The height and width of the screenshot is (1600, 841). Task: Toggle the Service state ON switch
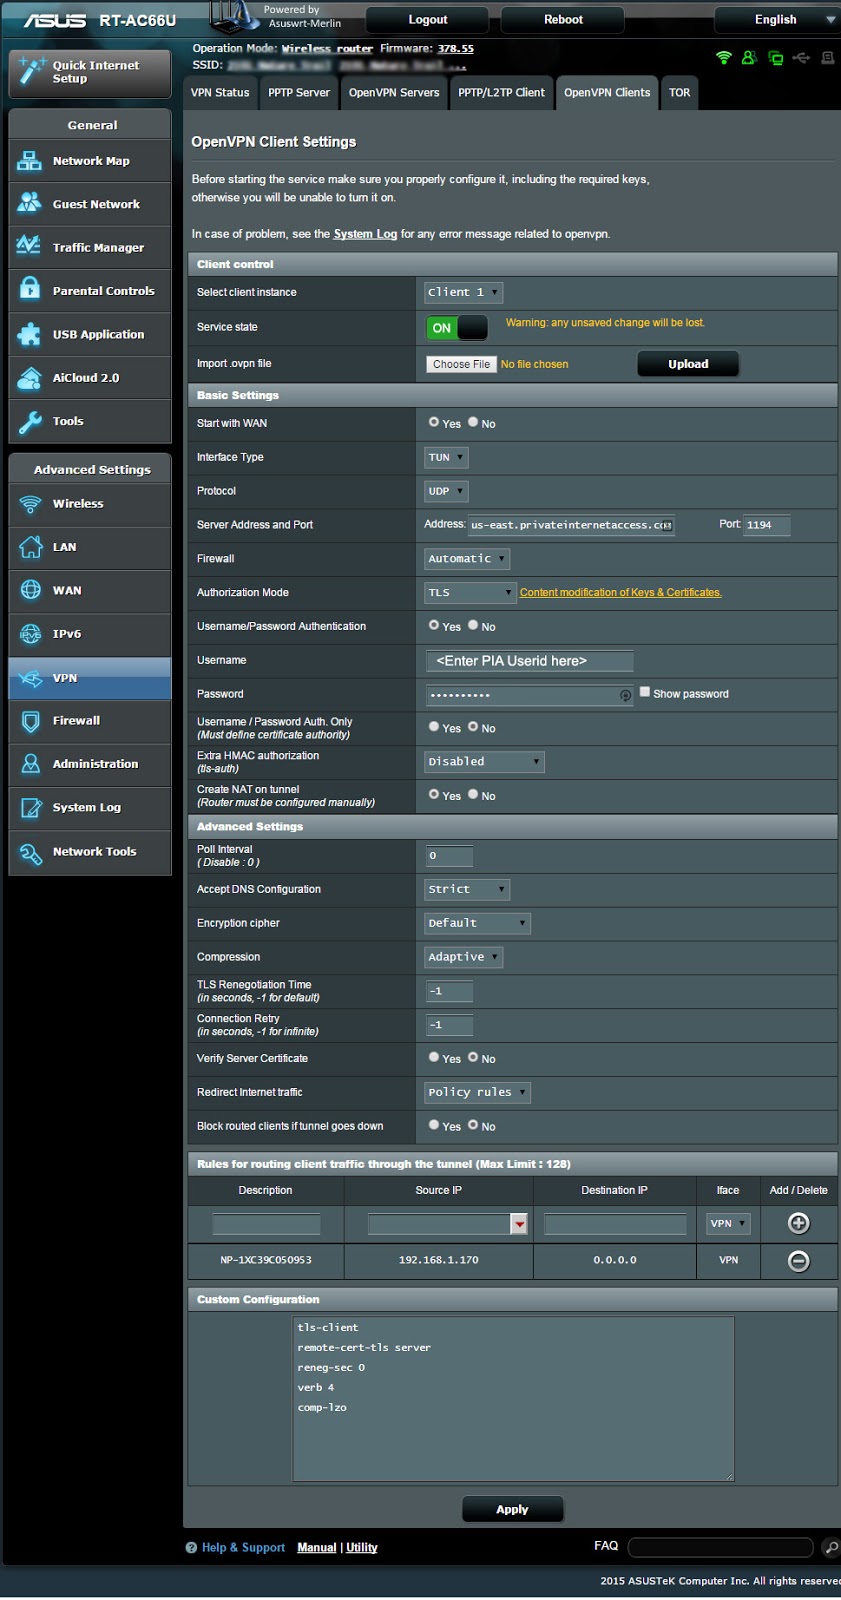coord(457,327)
